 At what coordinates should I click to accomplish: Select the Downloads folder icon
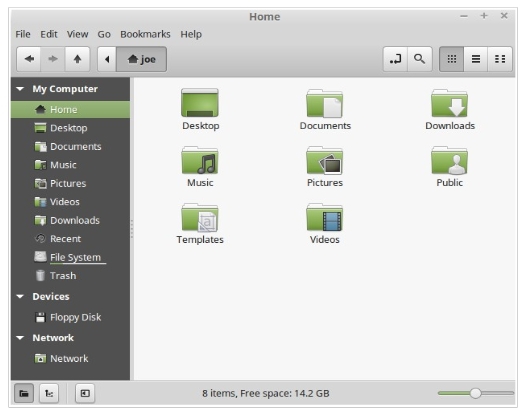coord(449,103)
